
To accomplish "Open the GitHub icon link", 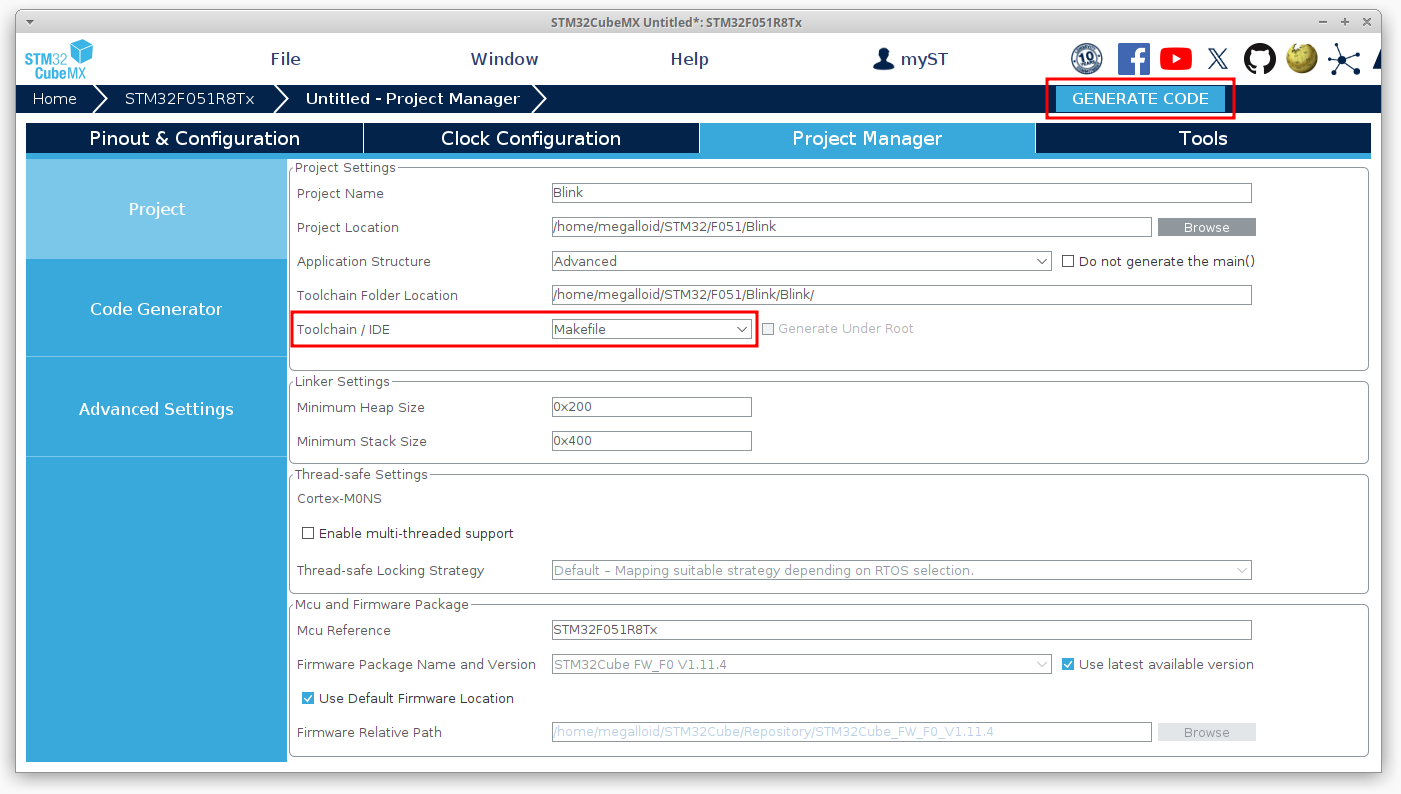I will click(1260, 59).
